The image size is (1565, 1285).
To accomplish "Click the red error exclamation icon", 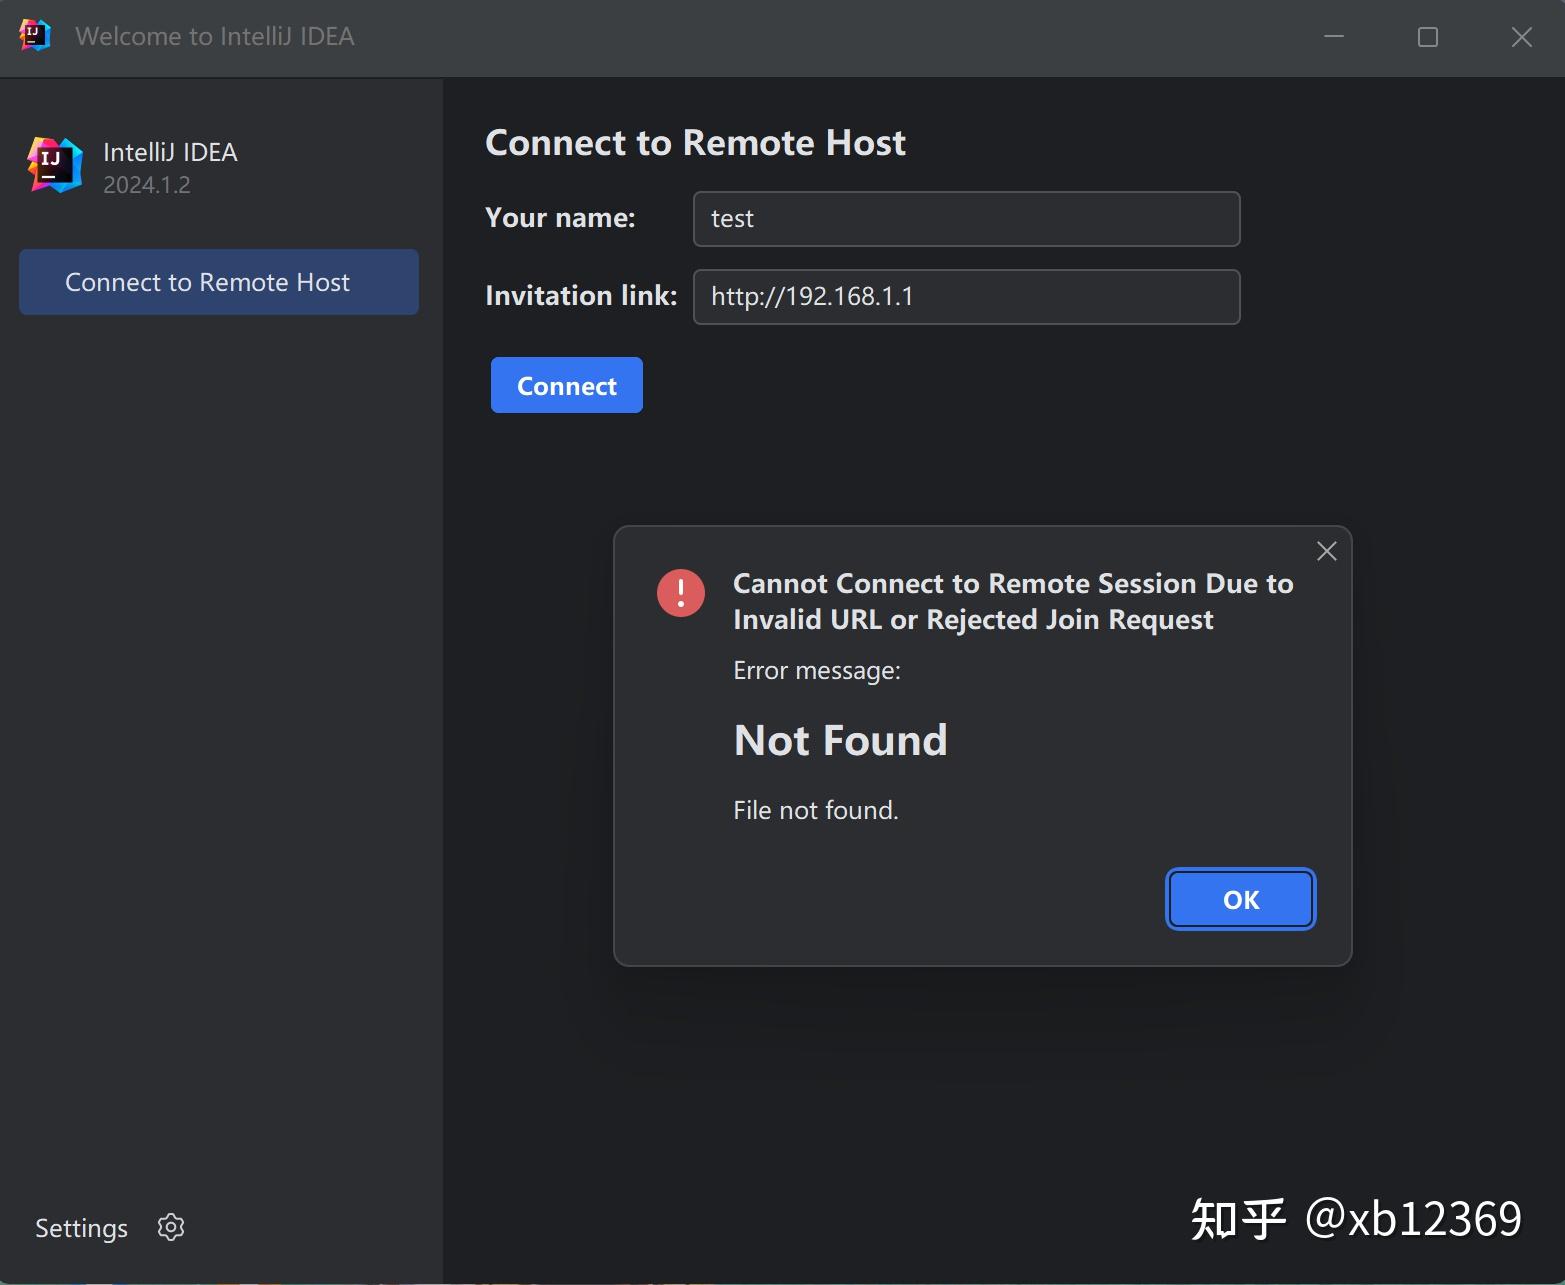I will click(680, 592).
